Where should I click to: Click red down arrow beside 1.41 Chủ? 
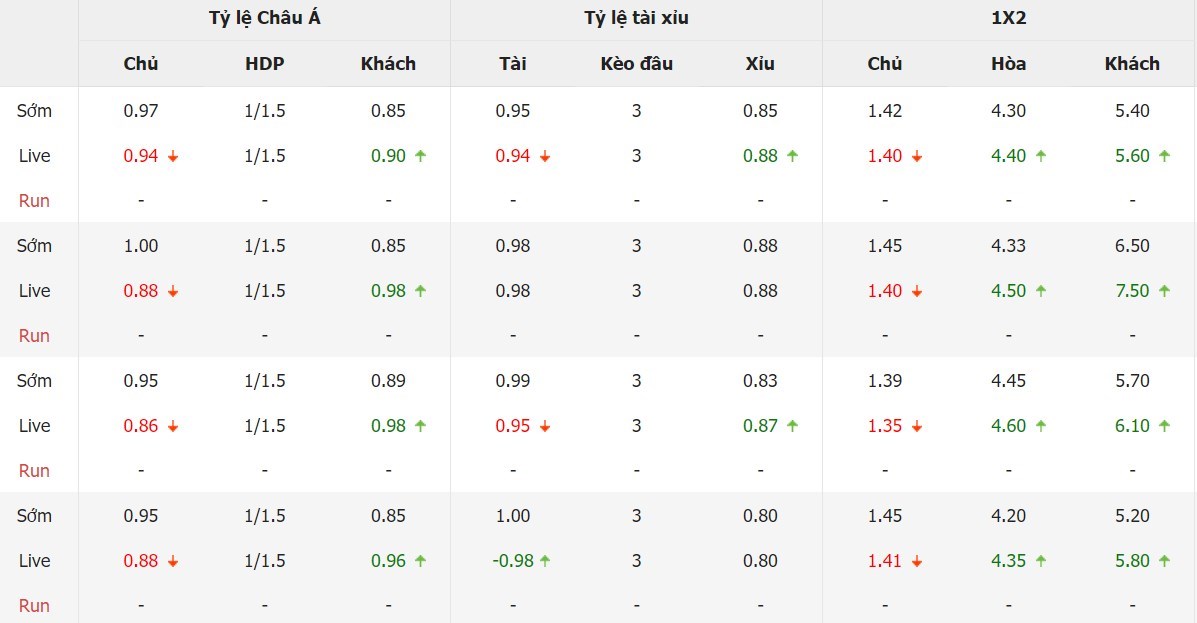[916, 562]
